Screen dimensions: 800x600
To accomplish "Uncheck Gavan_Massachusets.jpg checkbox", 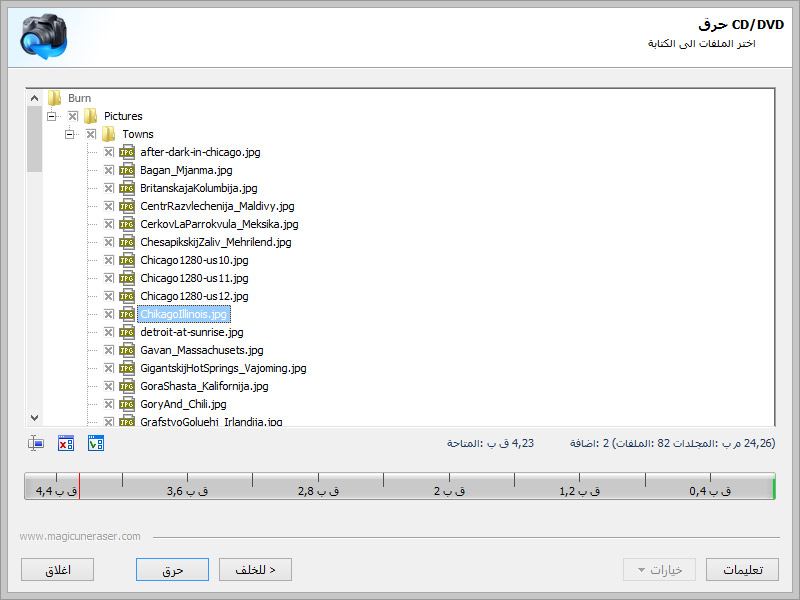I will point(109,351).
